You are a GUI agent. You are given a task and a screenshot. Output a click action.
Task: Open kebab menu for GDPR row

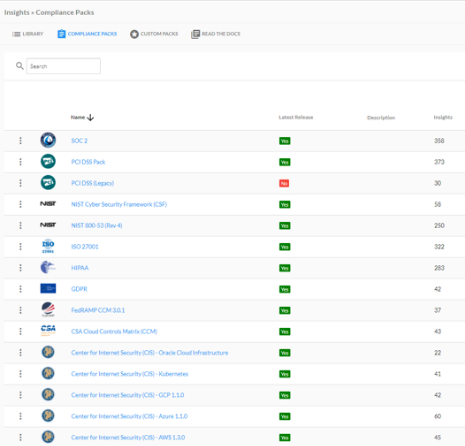(20, 289)
